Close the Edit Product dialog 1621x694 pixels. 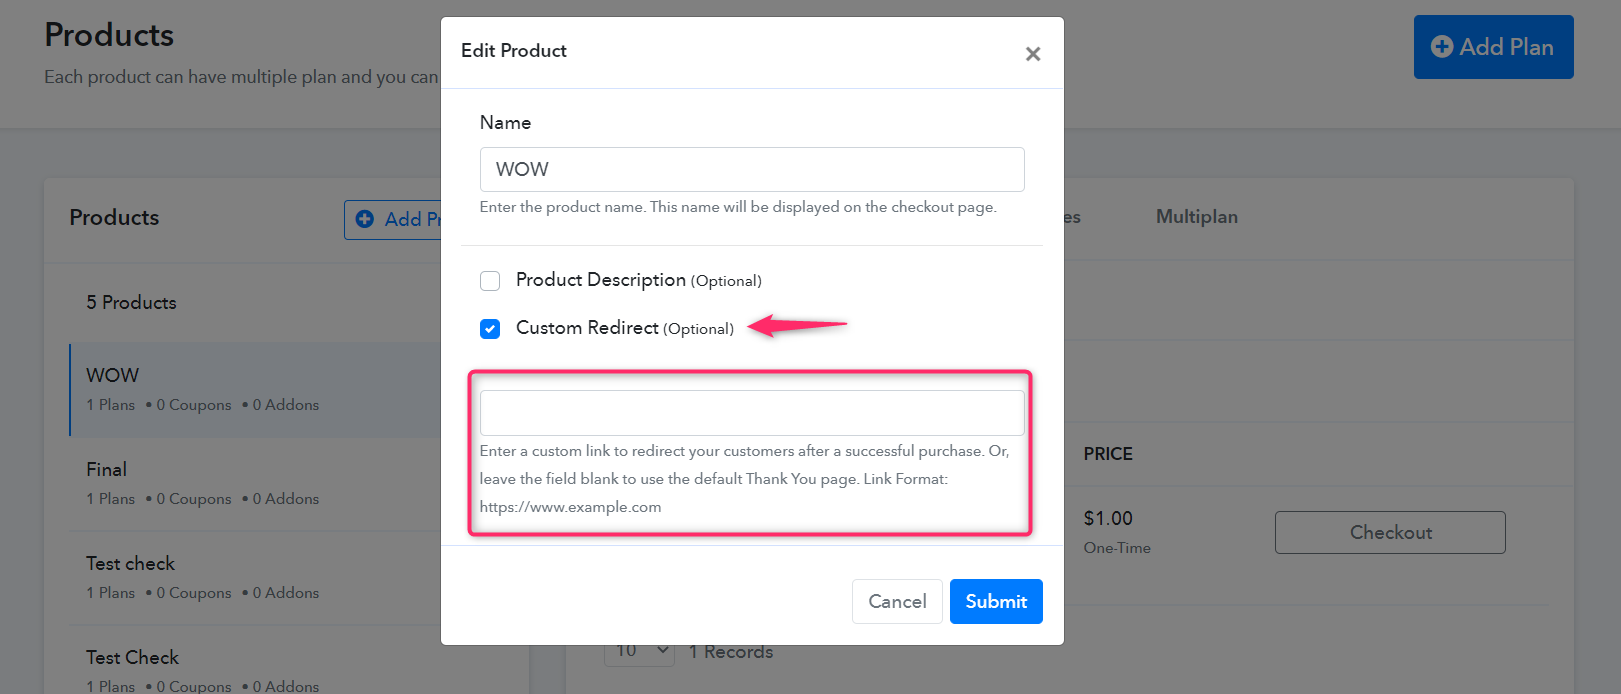(x=1033, y=54)
